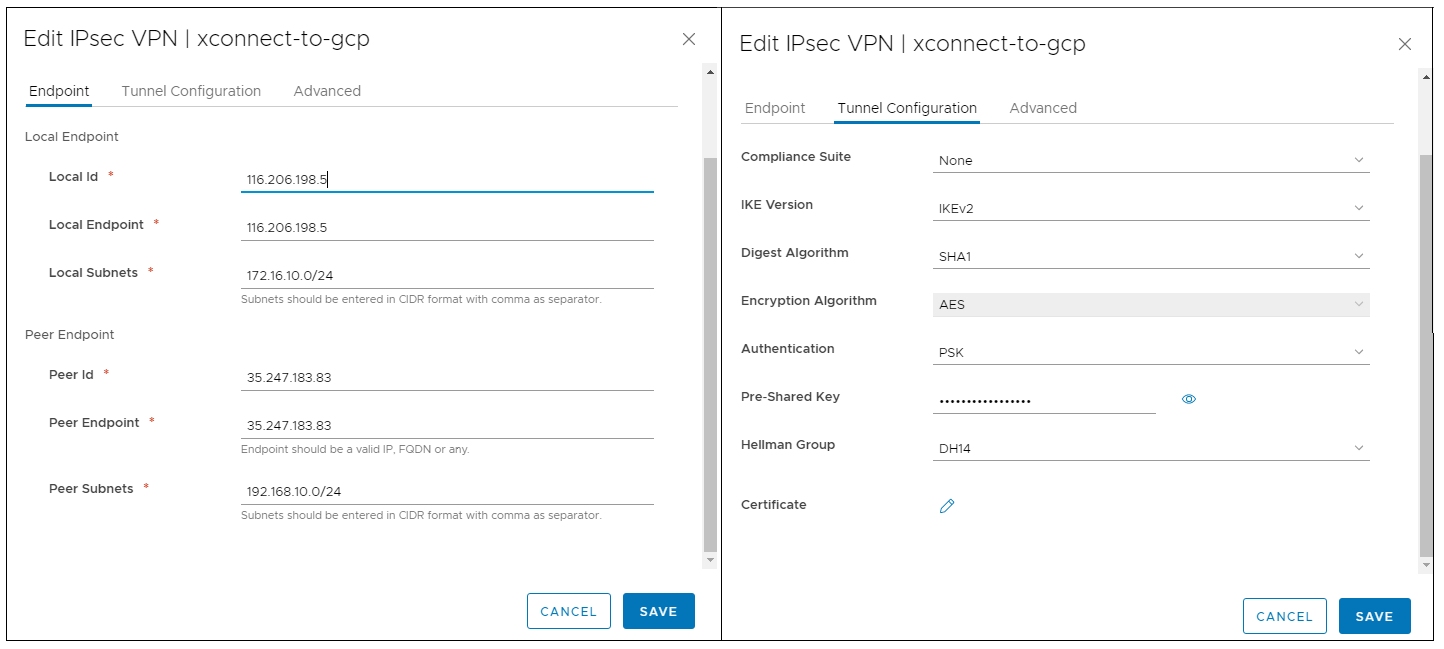Screen dimensions: 1444x649
Task: Click the right dialog scroll down arrow
Action: pyautogui.click(x=1426, y=566)
